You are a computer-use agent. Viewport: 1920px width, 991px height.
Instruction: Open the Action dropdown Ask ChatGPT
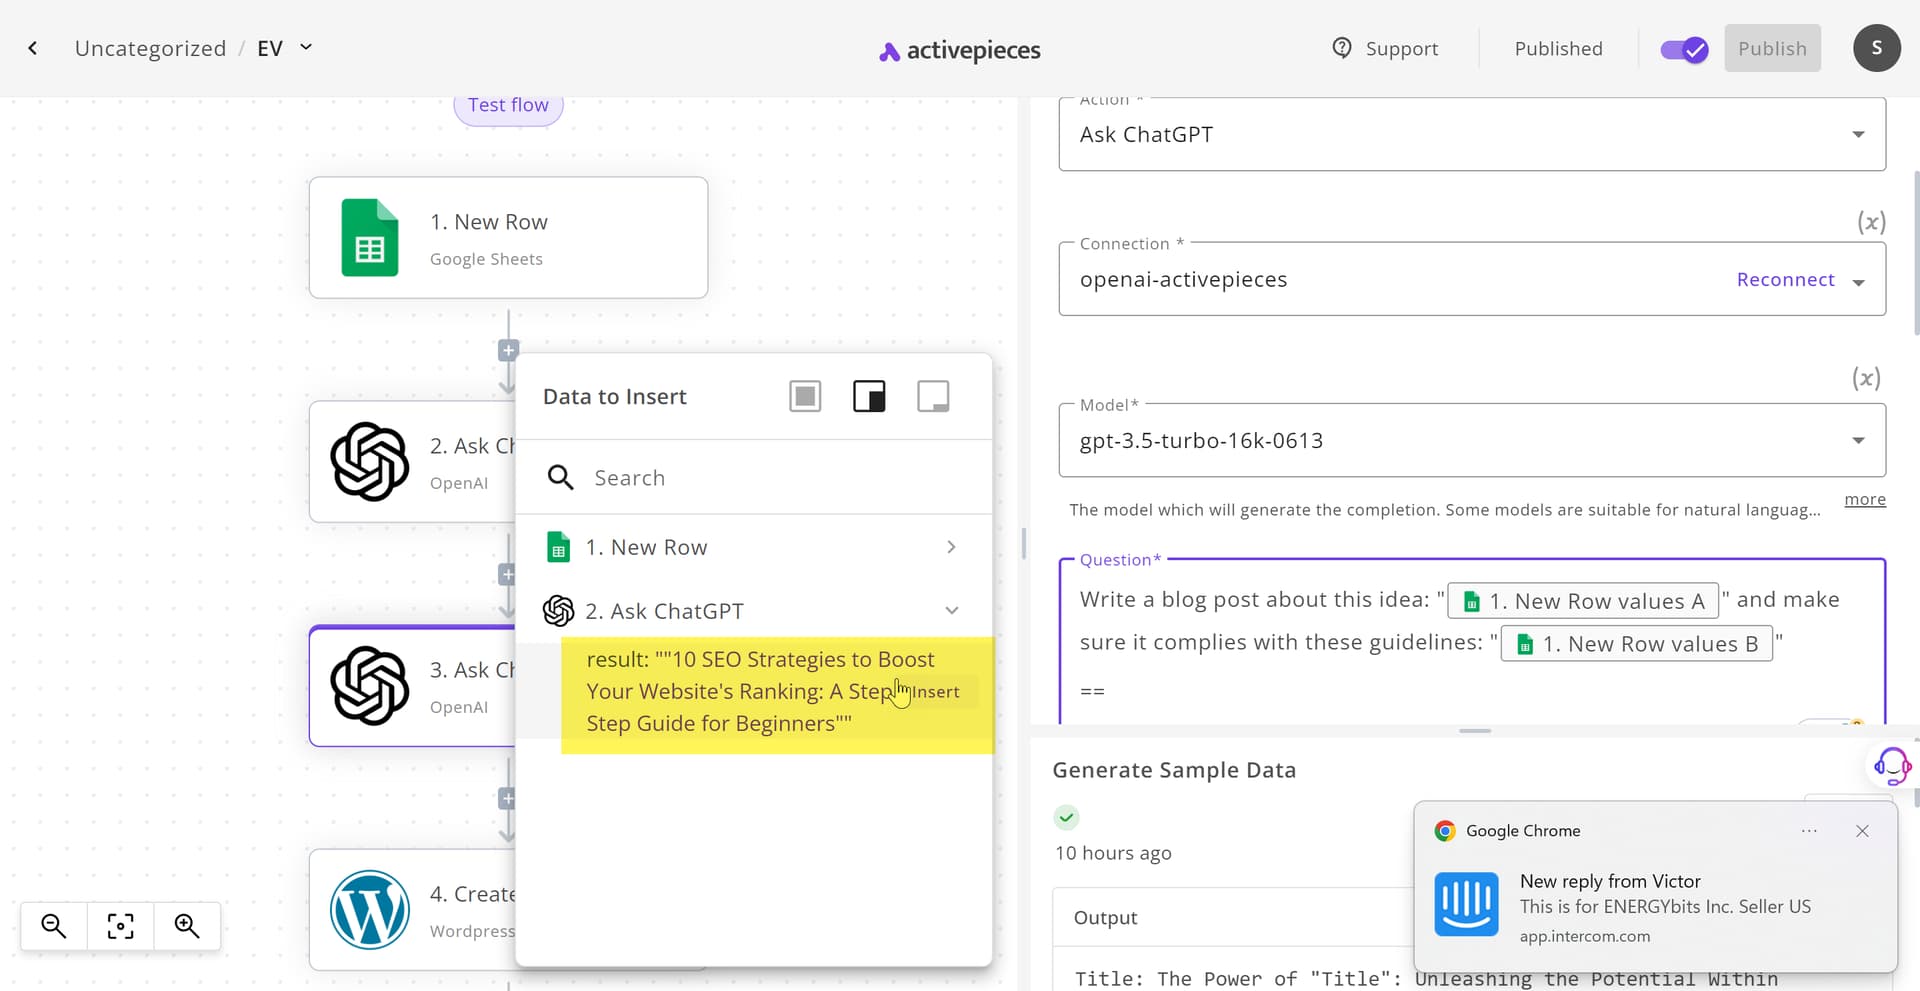pos(1472,135)
